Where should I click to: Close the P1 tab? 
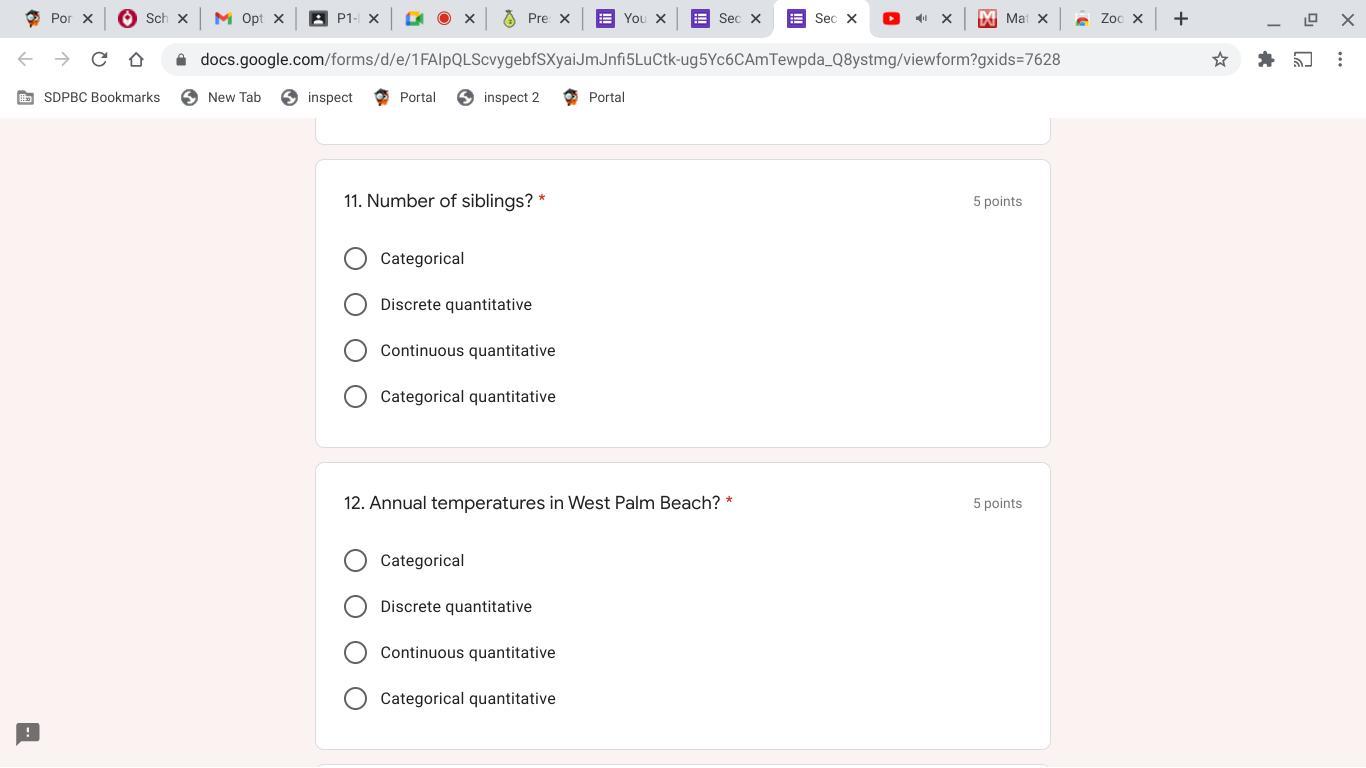[x=374, y=19]
